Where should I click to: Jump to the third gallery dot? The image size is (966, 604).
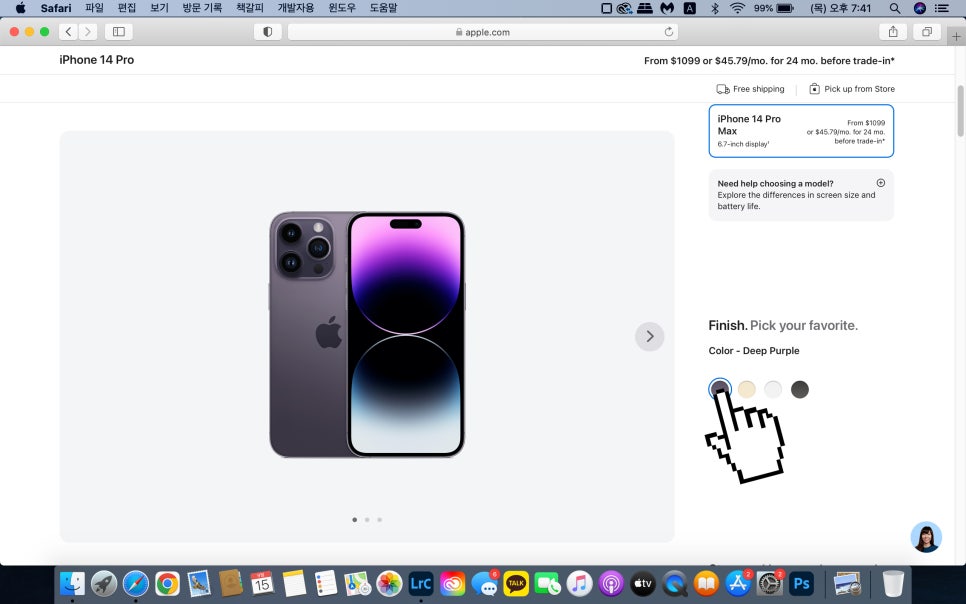(x=380, y=520)
